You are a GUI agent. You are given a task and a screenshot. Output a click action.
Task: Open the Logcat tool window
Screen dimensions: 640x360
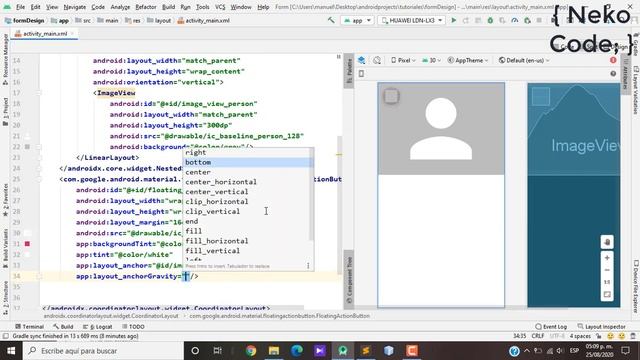98,327
